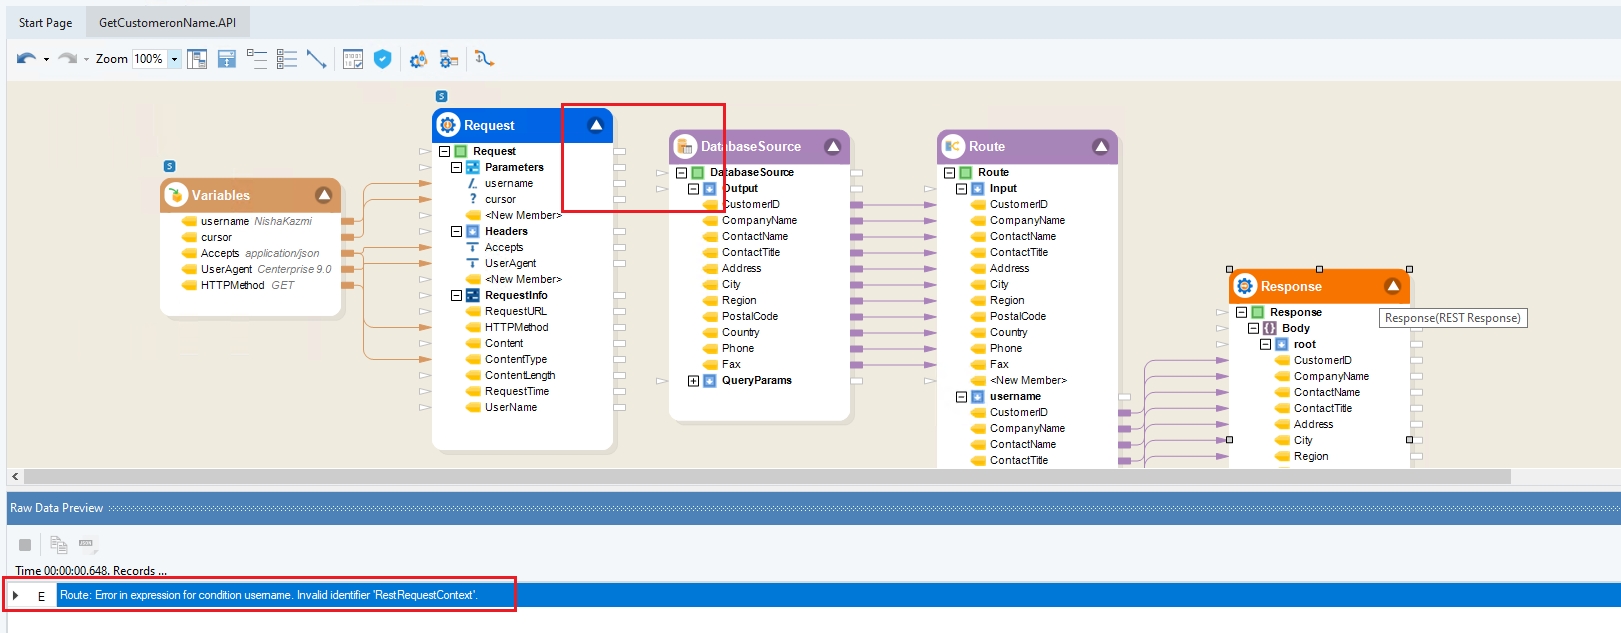Click the blue shield verify icon

click(x=382, y=59)
